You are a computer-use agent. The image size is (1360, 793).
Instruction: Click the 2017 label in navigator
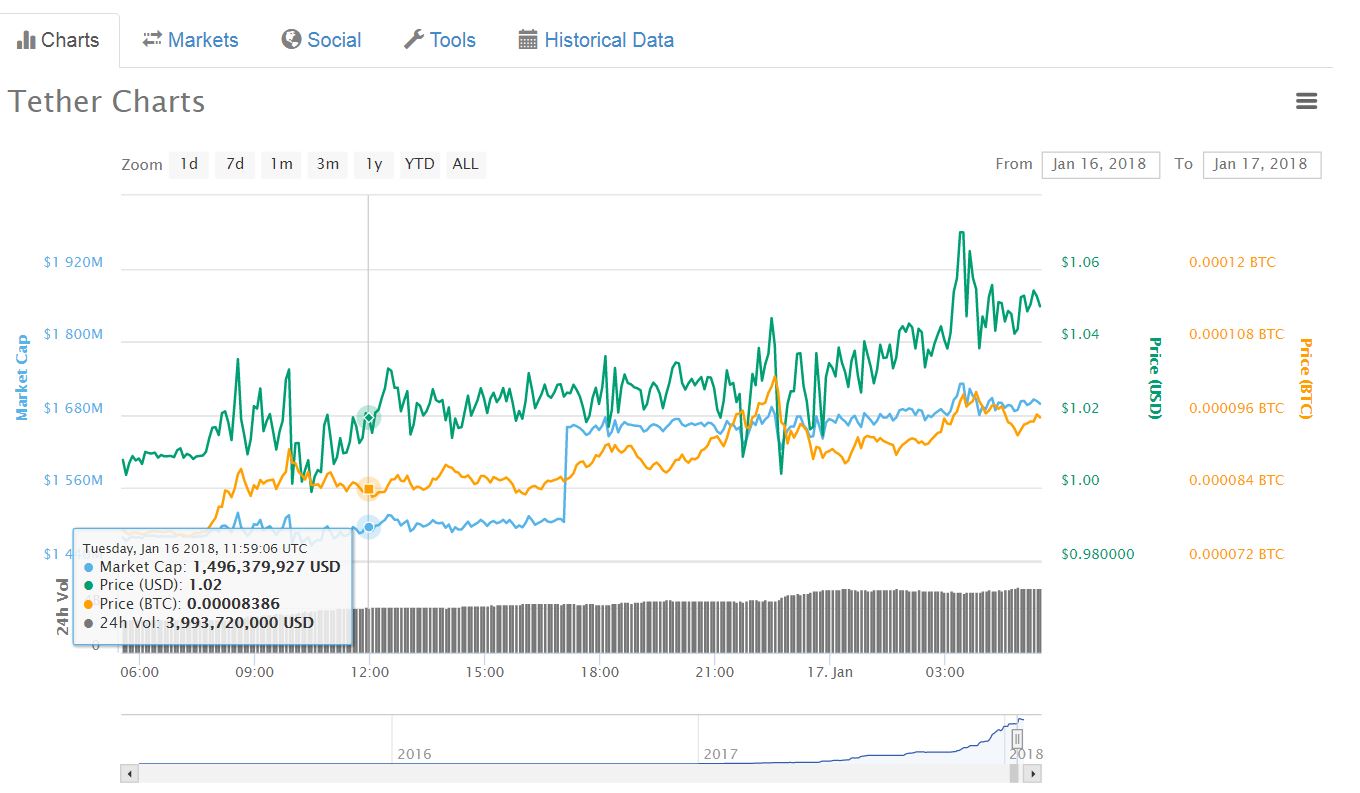coord(721,754)
